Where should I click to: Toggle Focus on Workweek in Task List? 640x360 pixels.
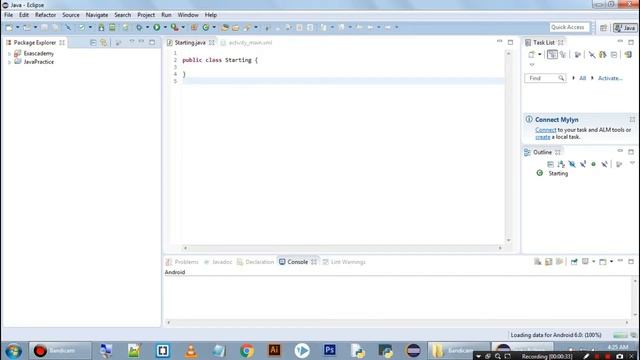[578, 54]
